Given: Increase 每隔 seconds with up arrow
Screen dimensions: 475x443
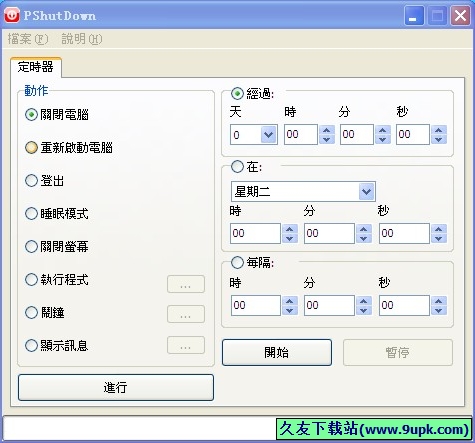Looking at the screenshot, I should [x=439, y=301].
